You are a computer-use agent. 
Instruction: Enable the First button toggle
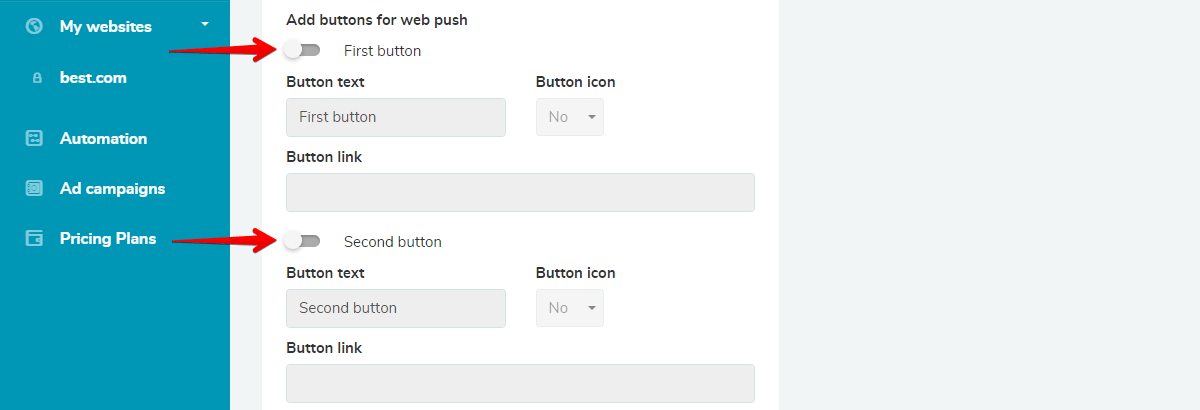coord(302,50)
